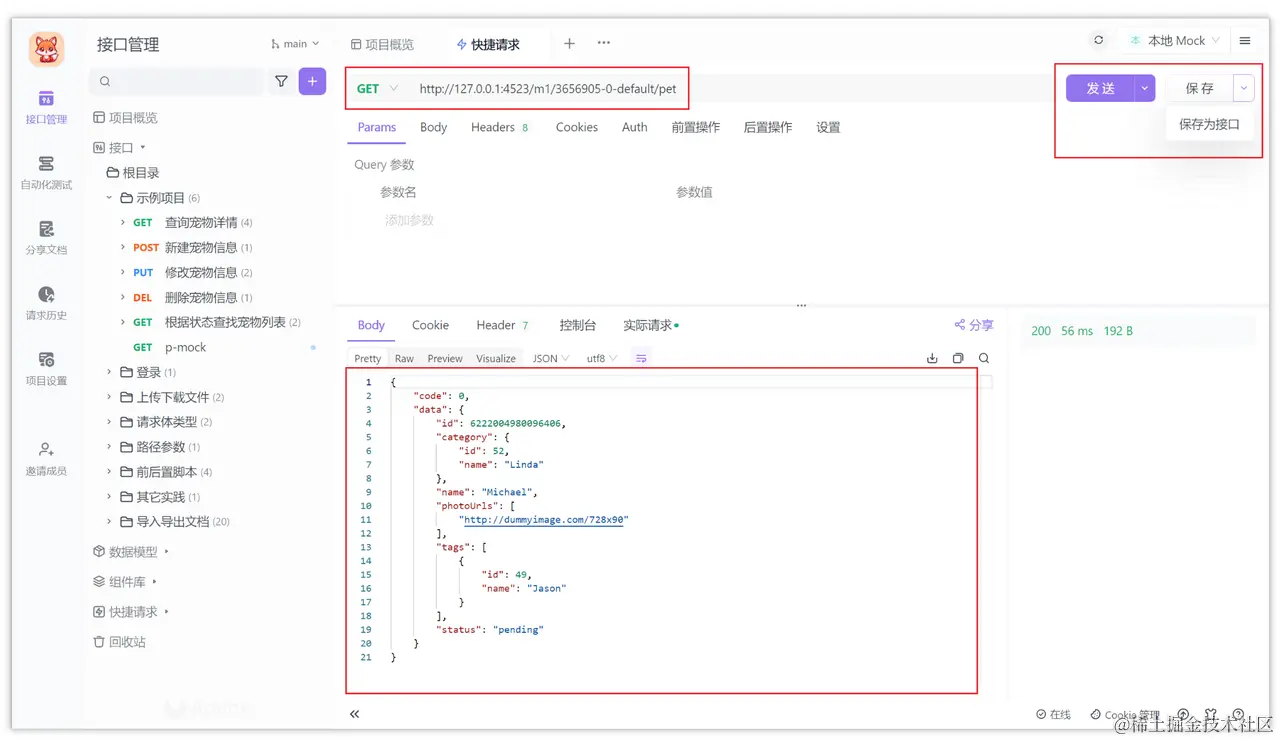Viewport: 1280px width, 741px height.
Task: Click the 添加参数 parameter name field
Action: pos(409,220)
